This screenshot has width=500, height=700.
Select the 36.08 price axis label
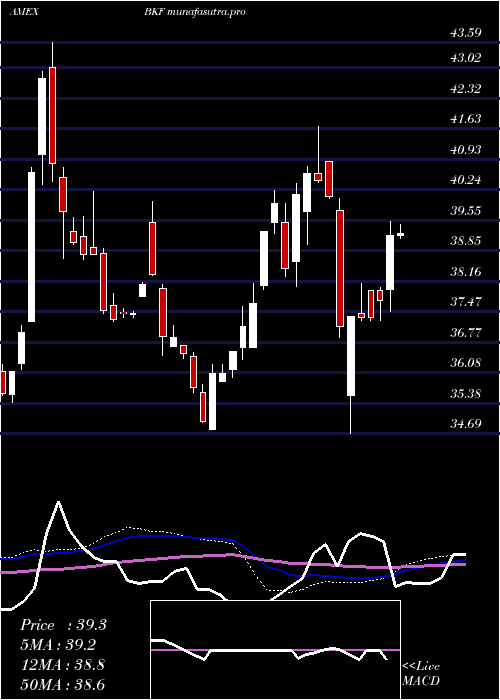(466, 363)
